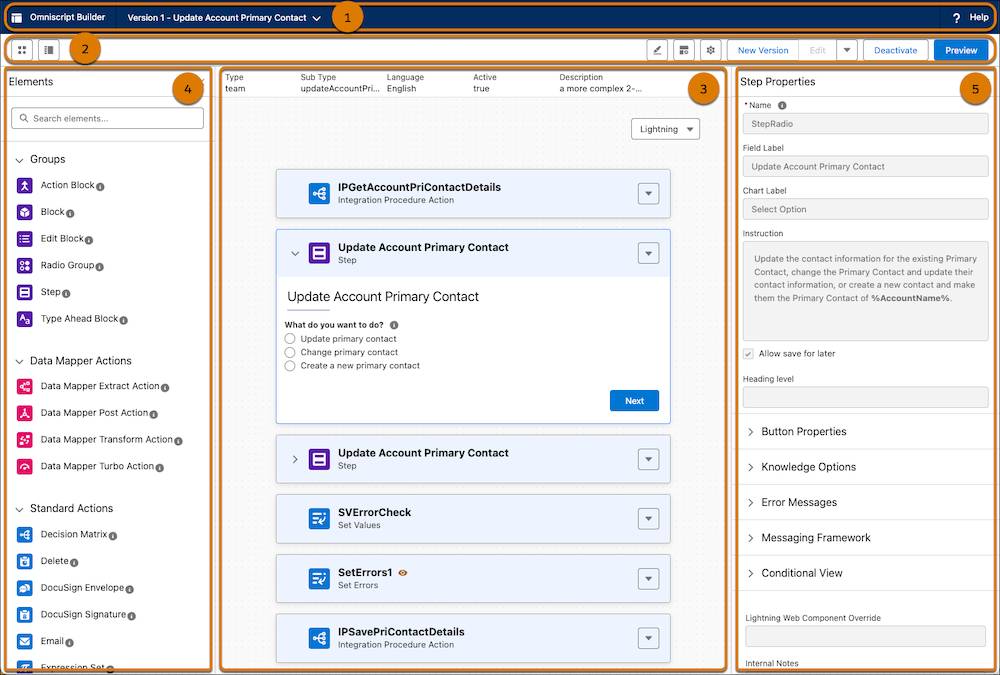The width and height of the screenshot is (1000, 675).
Task: Choose the Radio Group element icon
Action: [24, 266]
